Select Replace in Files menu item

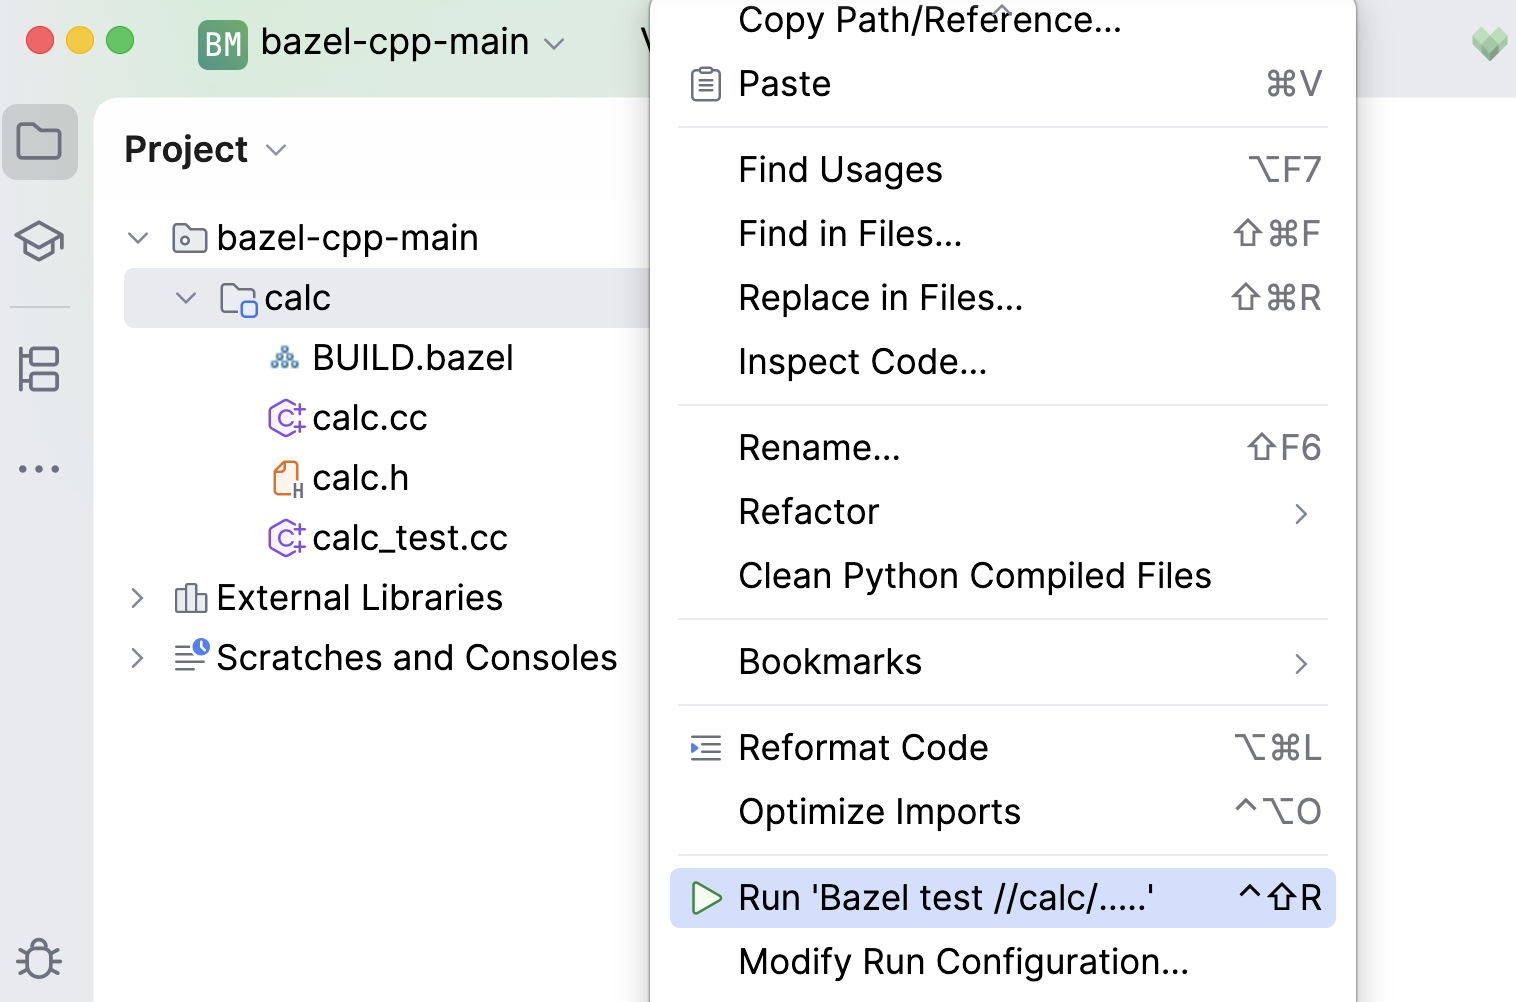click(1003, 298)
